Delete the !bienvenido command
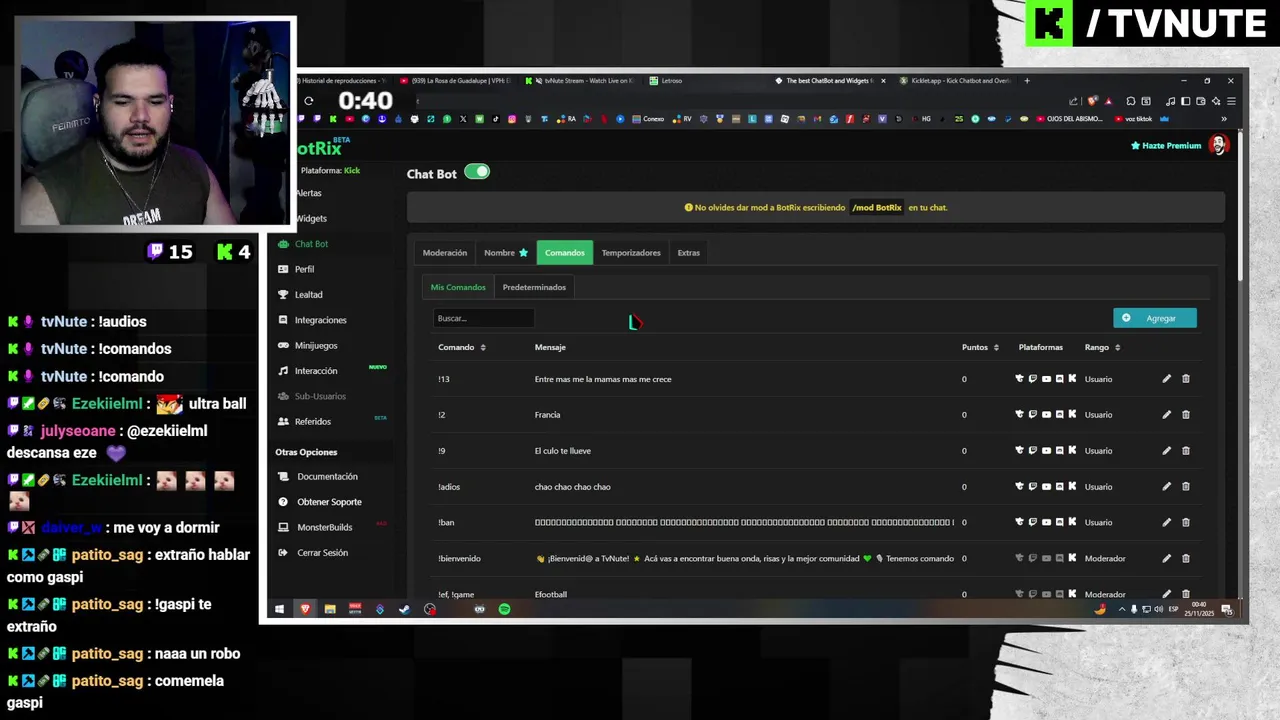The height and width of the screenshot is (720, 1280). pyautogui.click(x=1186, y=558)
